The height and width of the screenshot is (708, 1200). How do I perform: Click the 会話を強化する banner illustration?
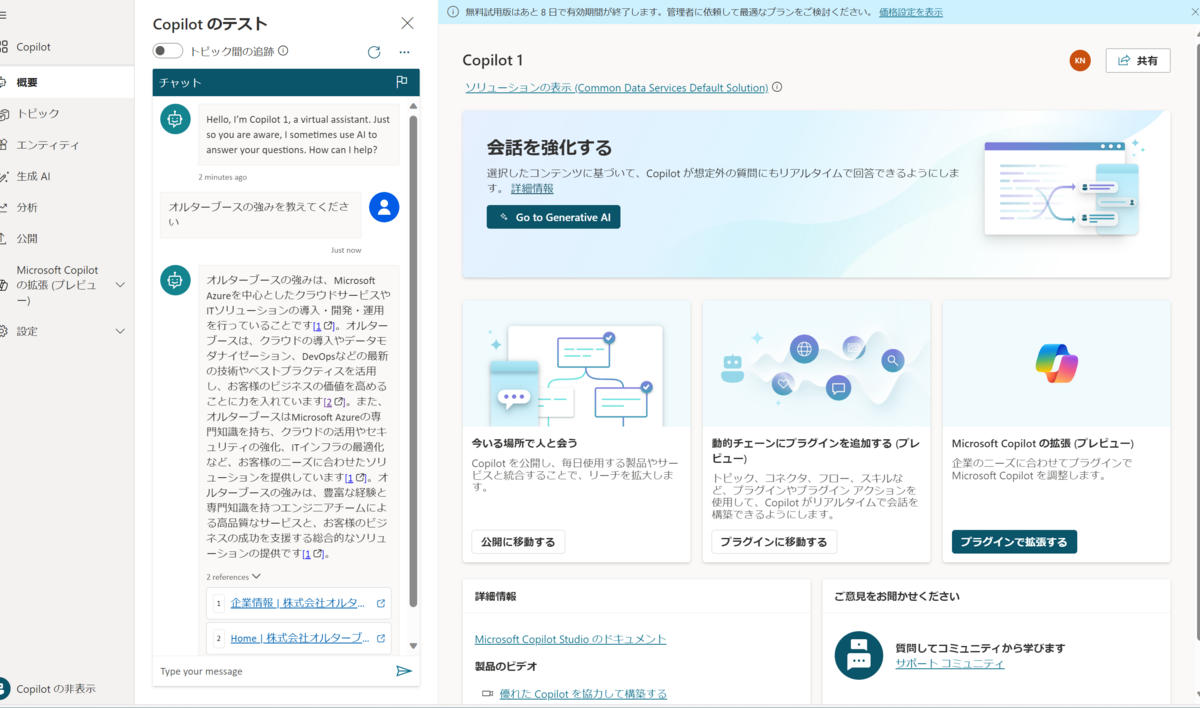1064,190
